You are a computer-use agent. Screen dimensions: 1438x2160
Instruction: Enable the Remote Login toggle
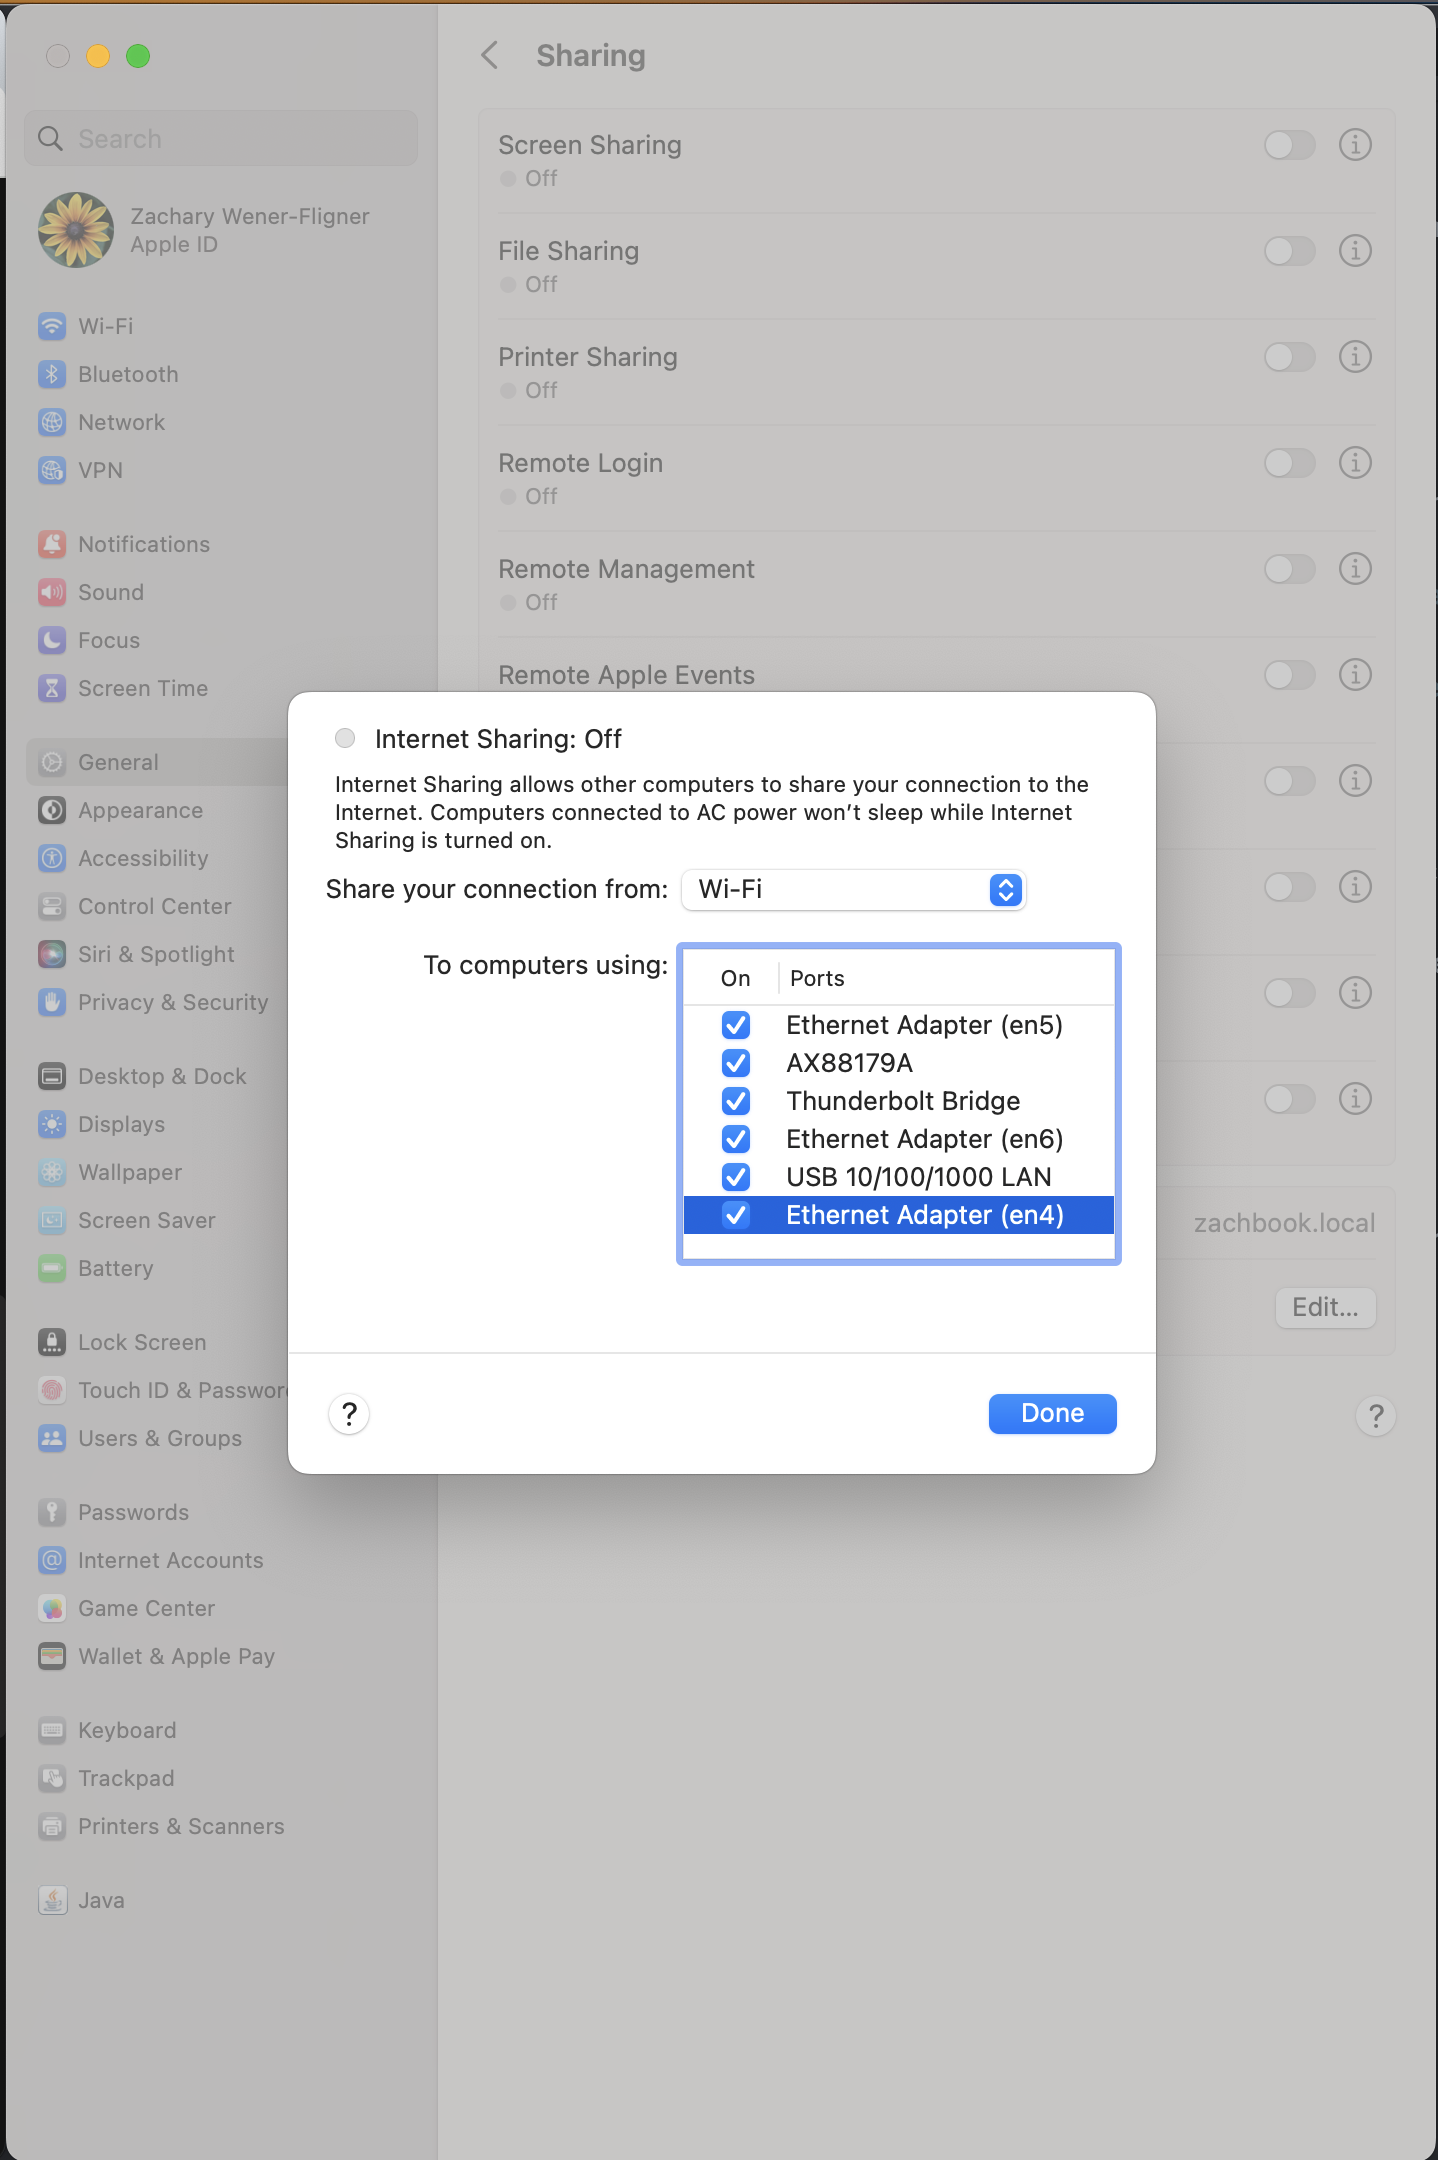1289,463
